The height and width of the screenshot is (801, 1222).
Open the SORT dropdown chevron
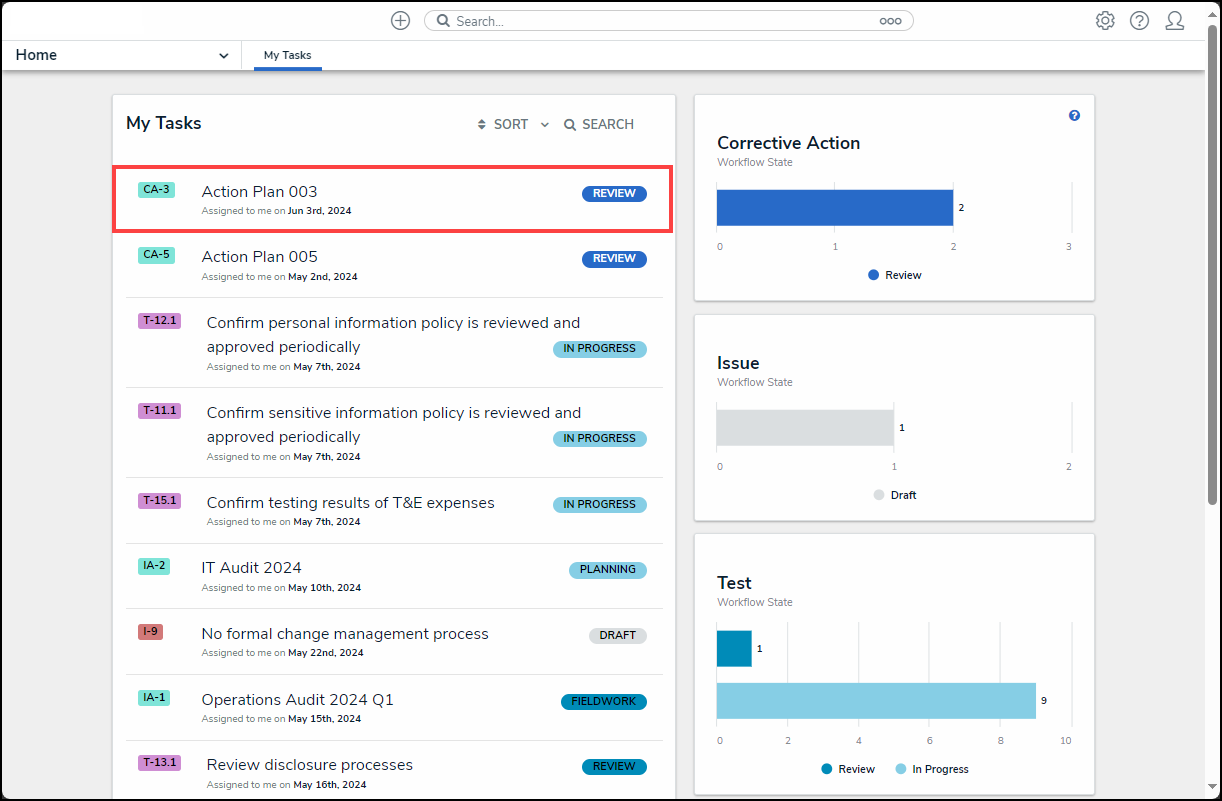click(545, 125)
